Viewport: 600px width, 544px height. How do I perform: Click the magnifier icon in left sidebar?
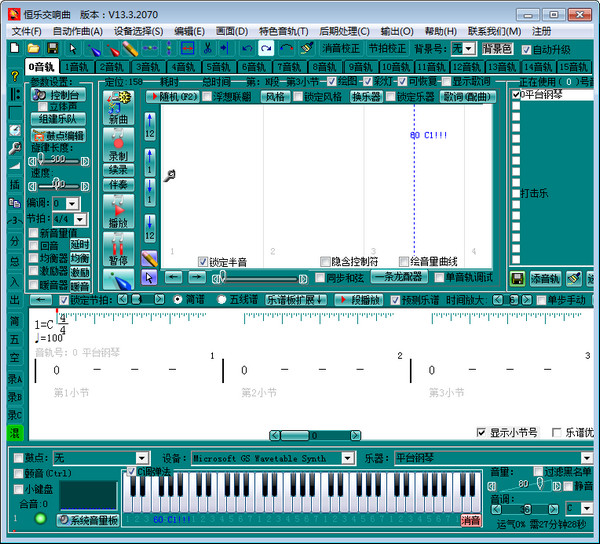pyautogui.click(x=14, y=148)
